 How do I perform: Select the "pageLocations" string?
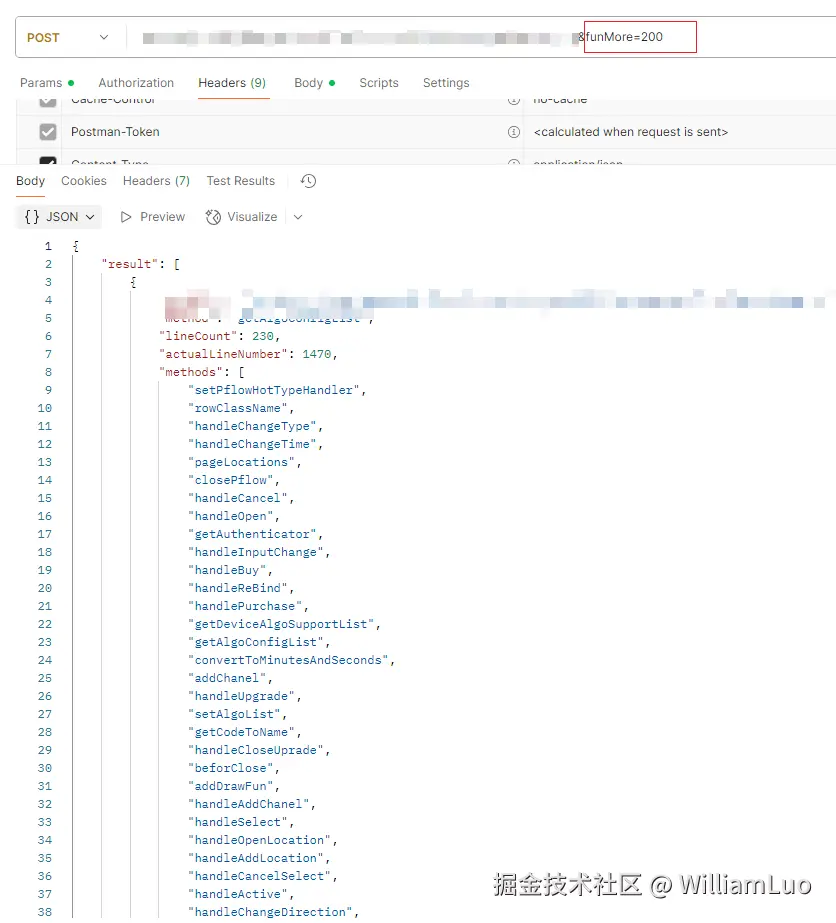tap(241, 462)
